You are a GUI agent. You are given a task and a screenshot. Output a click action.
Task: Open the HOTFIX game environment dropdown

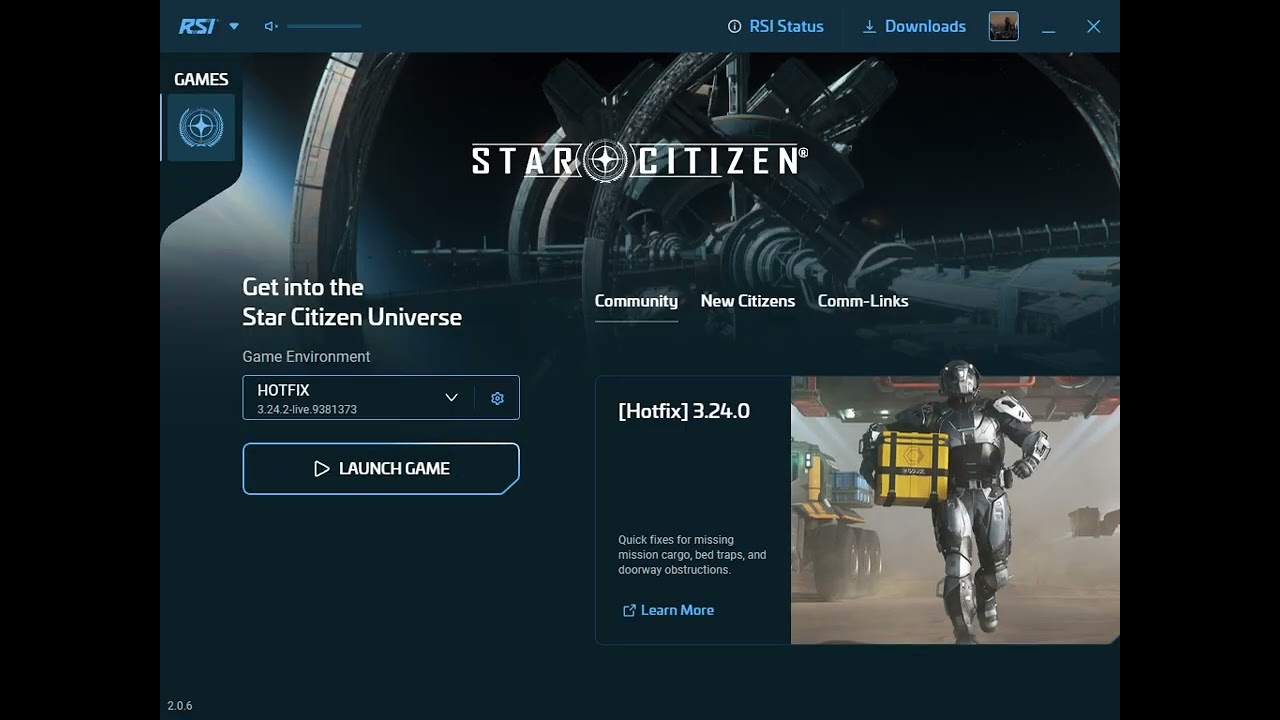click(x=359, y=398)
